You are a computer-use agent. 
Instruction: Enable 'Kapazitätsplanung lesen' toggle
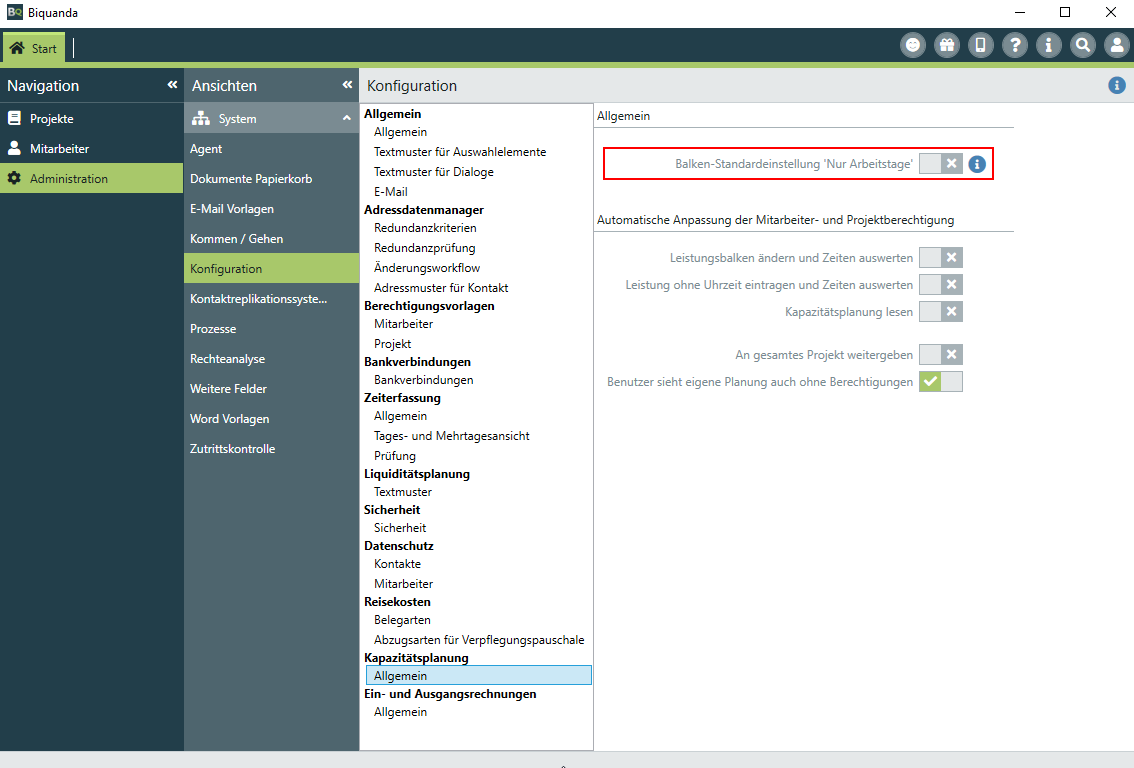click(940, 312)
